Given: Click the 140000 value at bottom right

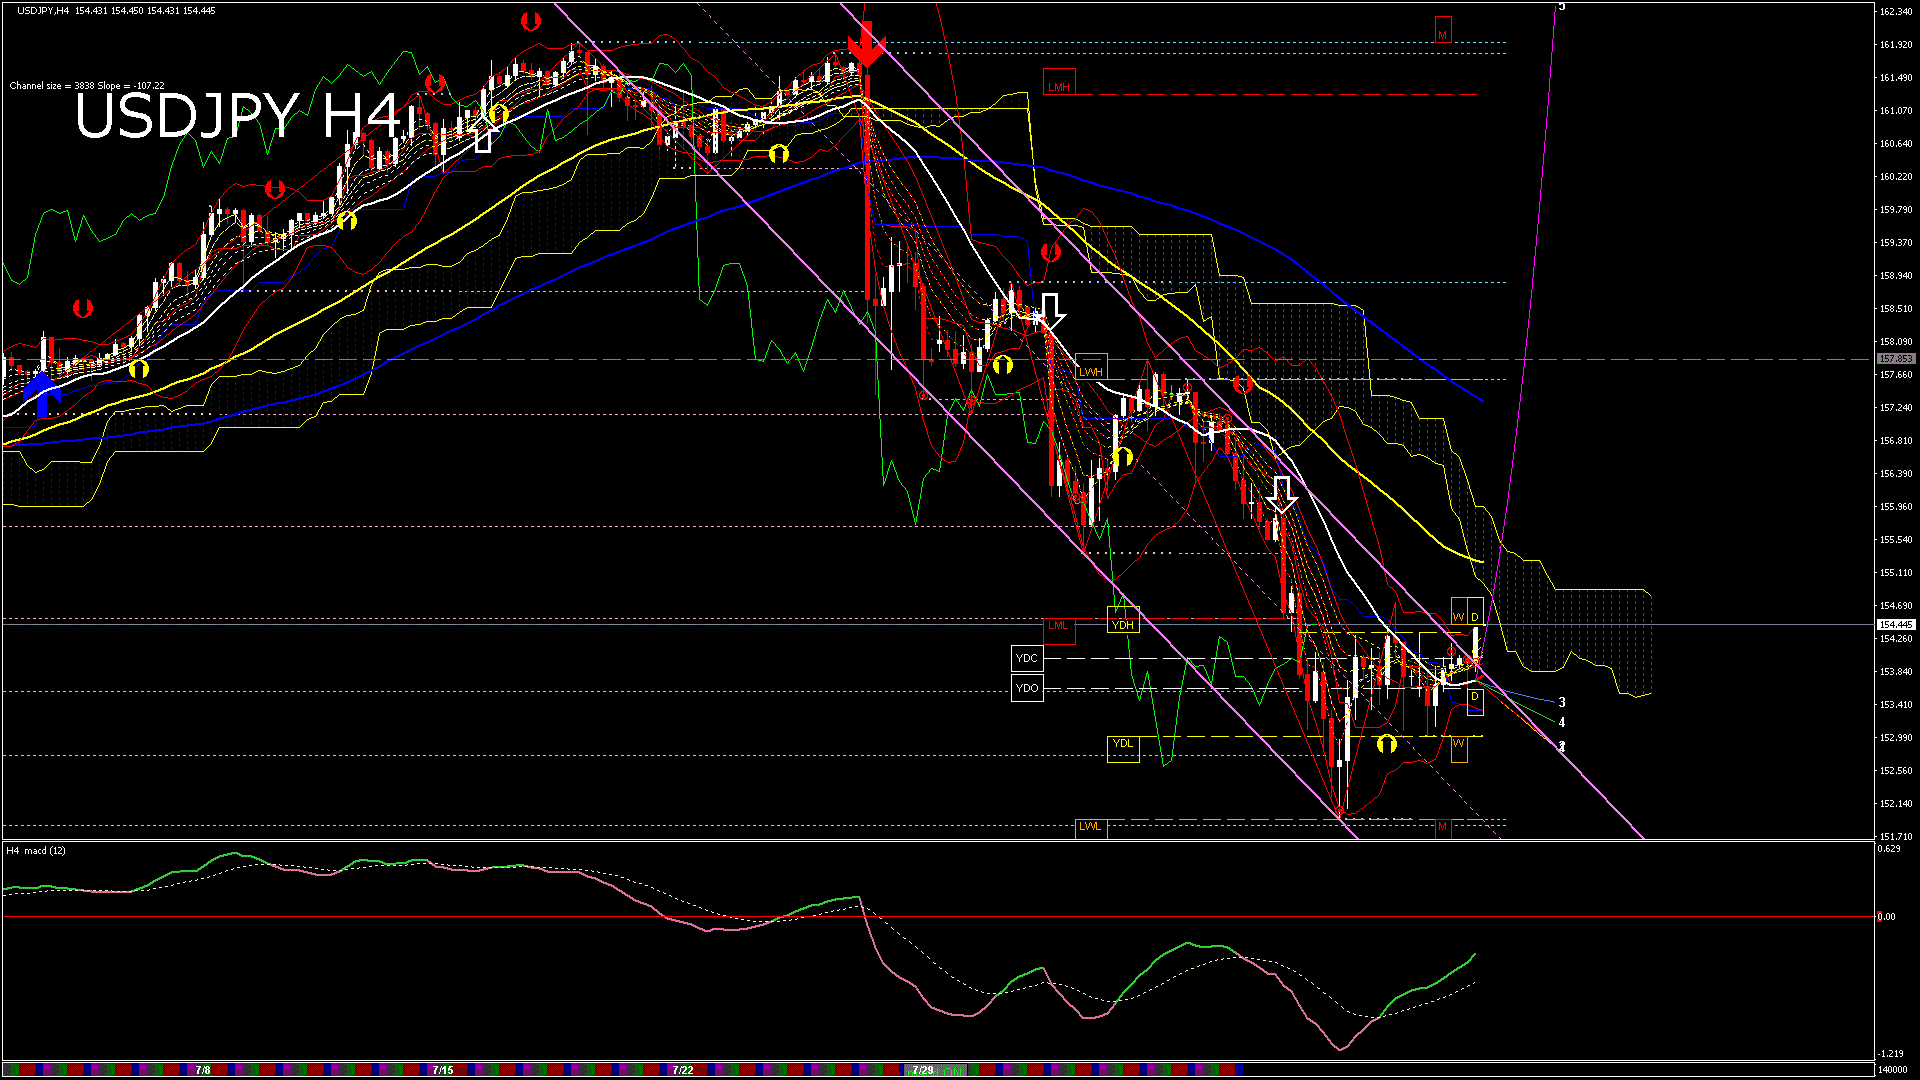Looking at the screenshot, I should click(1894, 1070).
